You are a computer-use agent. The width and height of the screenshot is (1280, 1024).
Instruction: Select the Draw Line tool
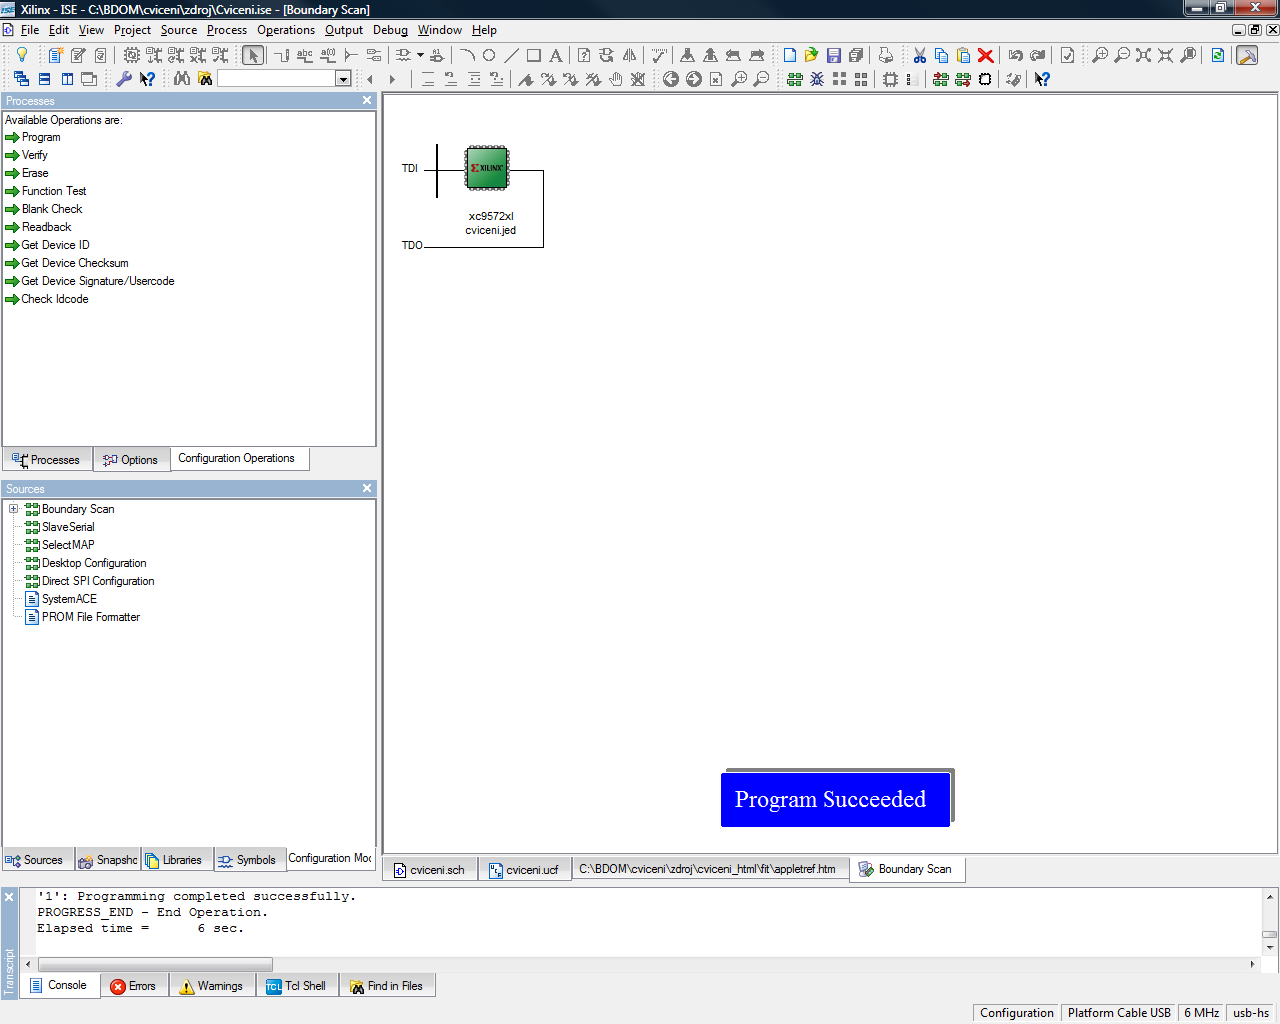coord(511,55)
